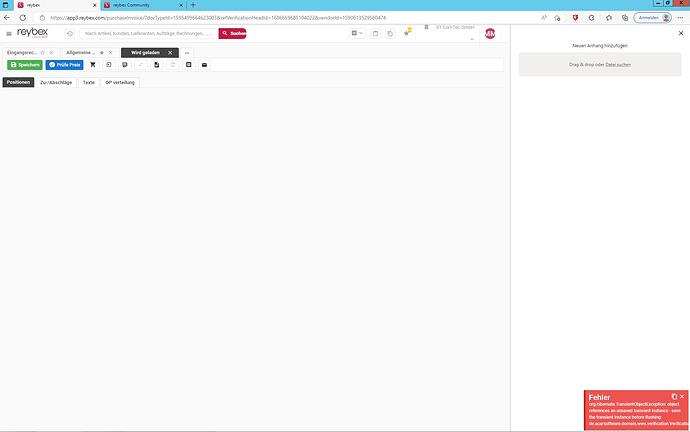Screen dimensions: 690x432
Task: Open favorites star with yellow badge
Action: (407, 32)
